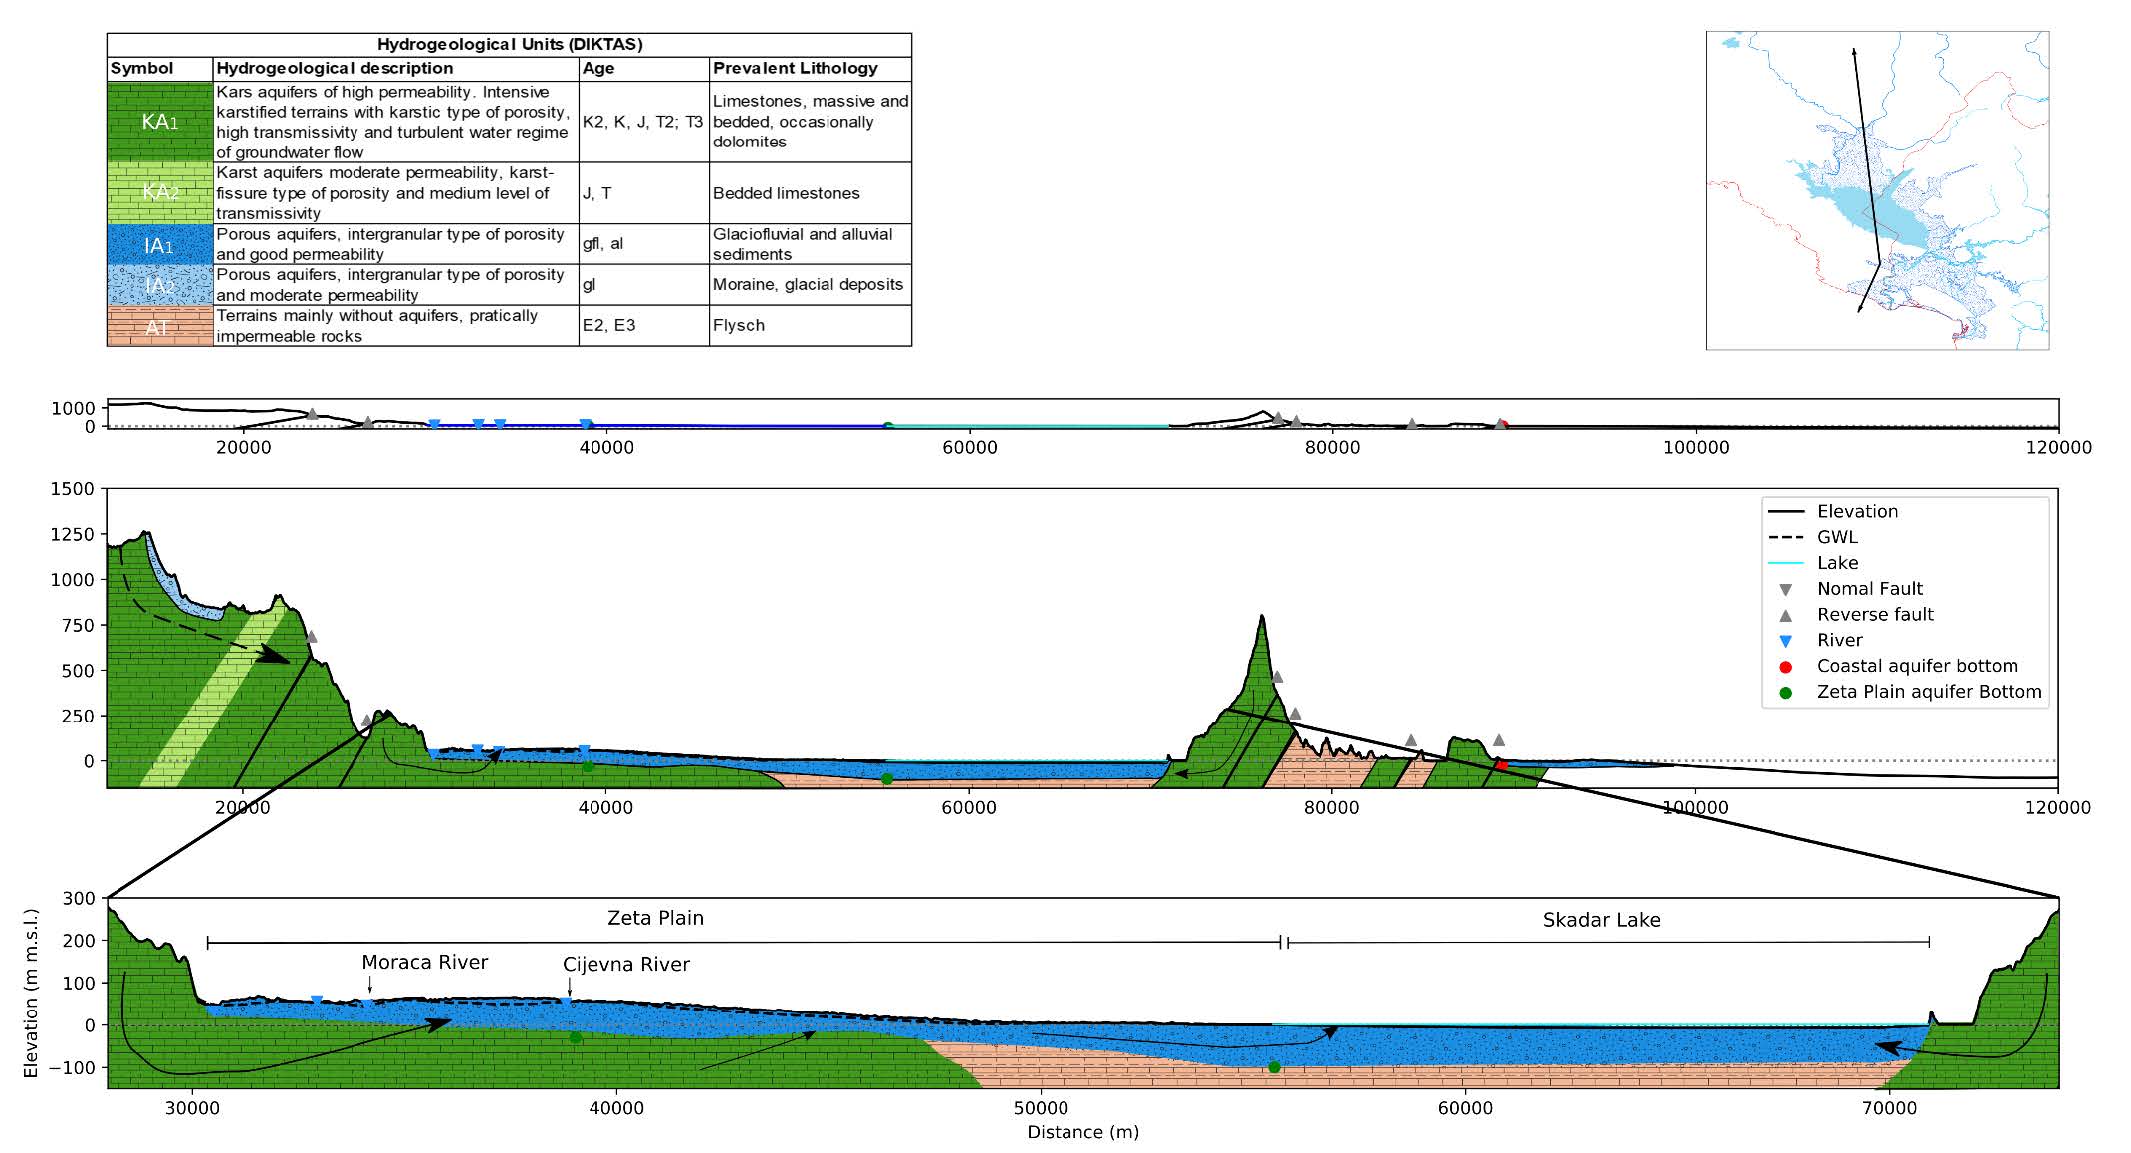
Task: Click the Nomal Fault legend triangle
Action: coord(1786,589)
